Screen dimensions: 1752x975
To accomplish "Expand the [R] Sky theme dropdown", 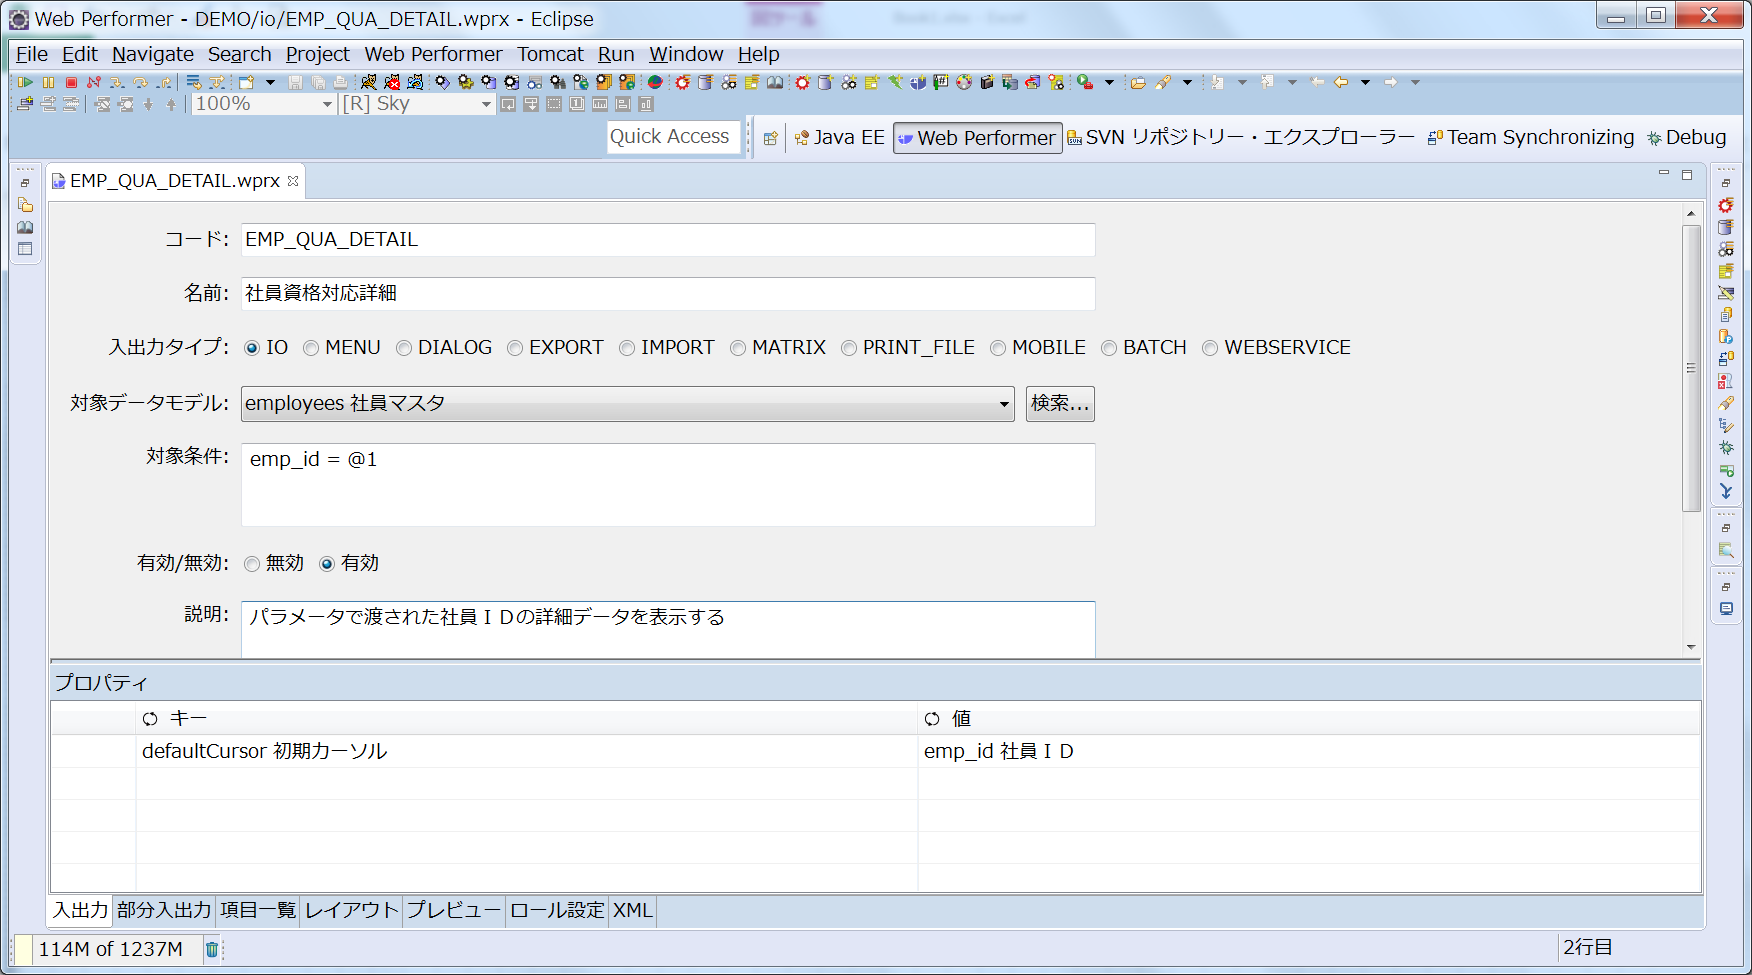I will click(x=486, y=104).
